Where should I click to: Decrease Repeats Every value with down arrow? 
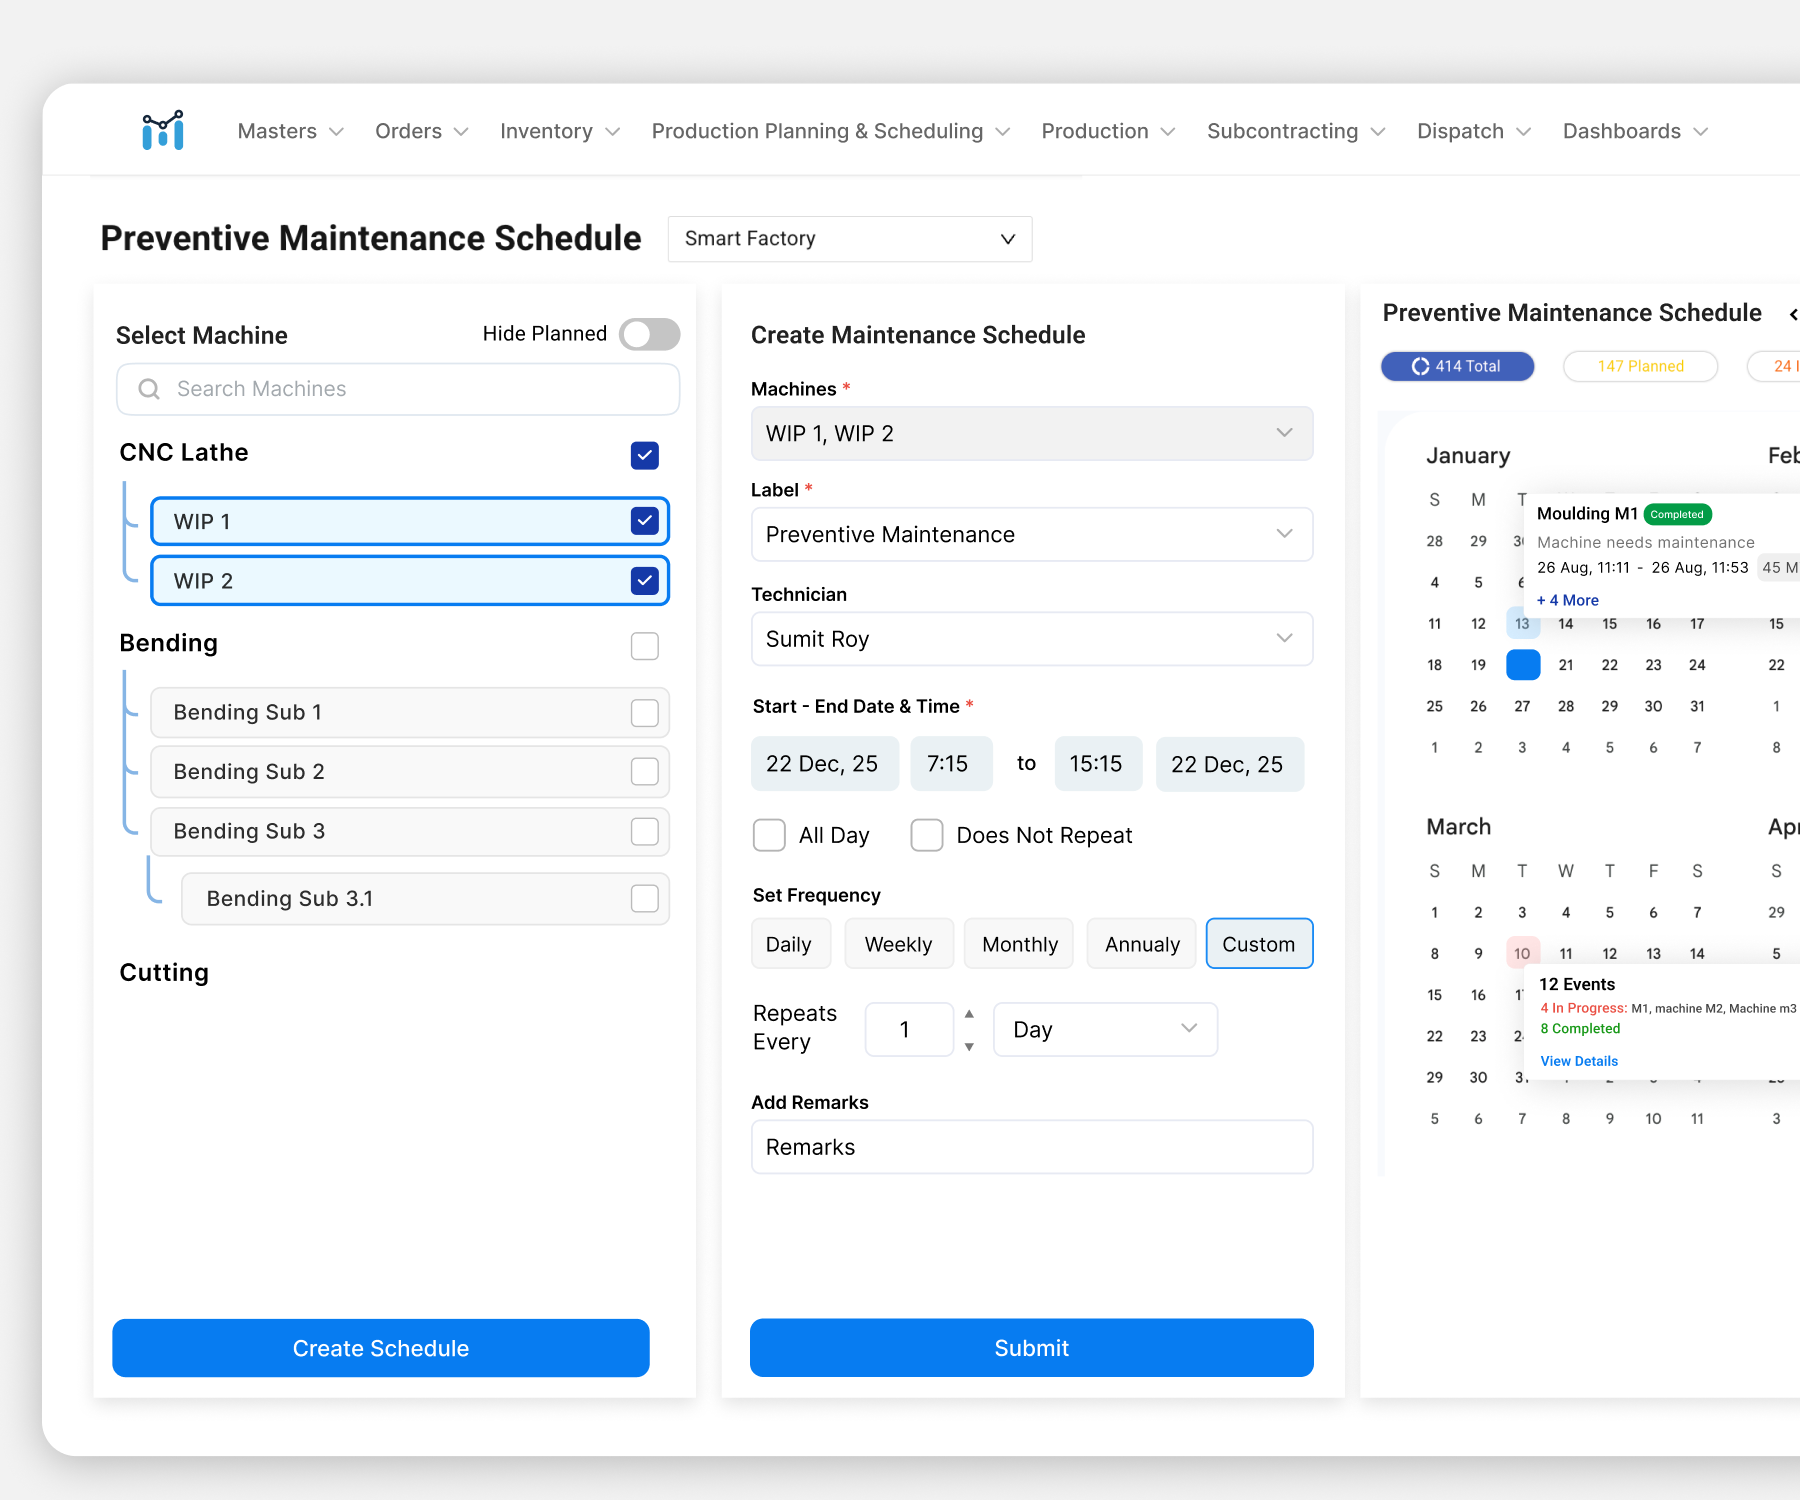point(969,1046)
